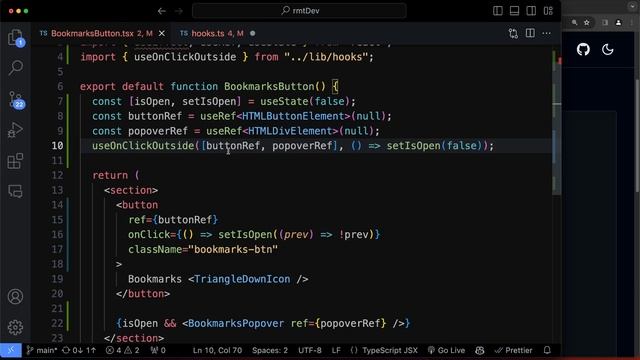Toggle primary sidebar layout icon
Screen dimensions: 640x360
498,11
